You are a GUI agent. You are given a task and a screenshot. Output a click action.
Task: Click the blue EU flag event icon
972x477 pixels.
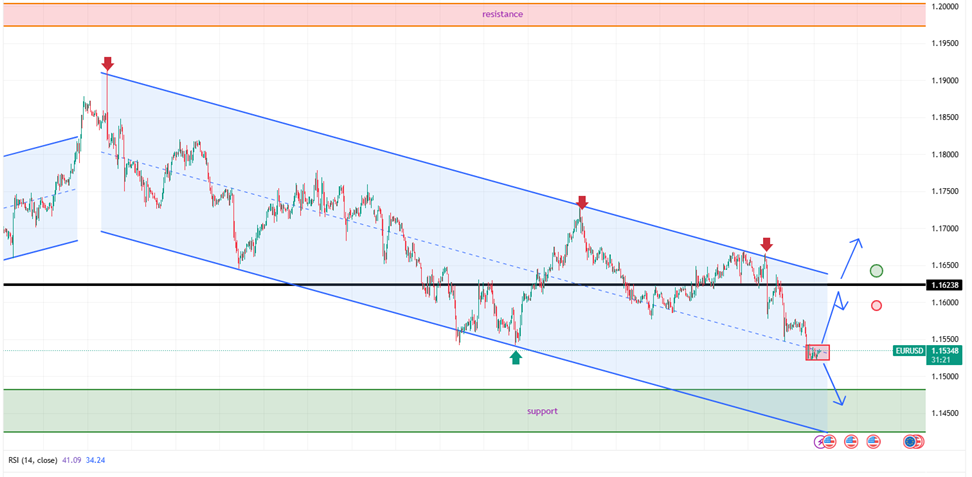(909, 441)
